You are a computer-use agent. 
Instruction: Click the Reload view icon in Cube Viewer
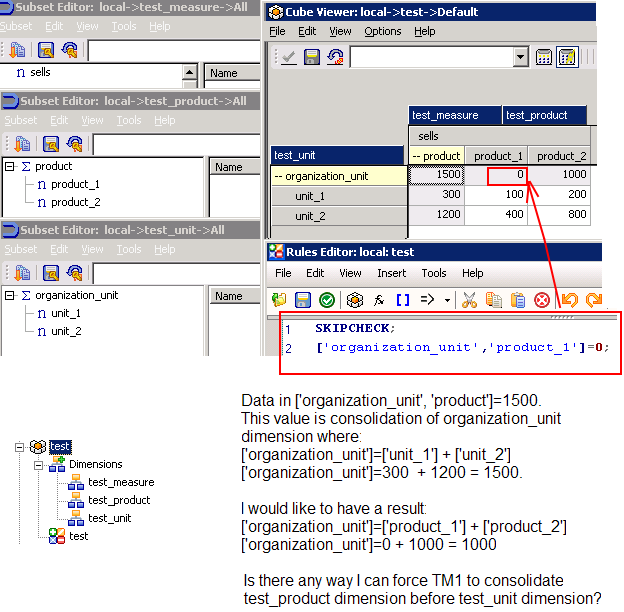tap(335, 57)
